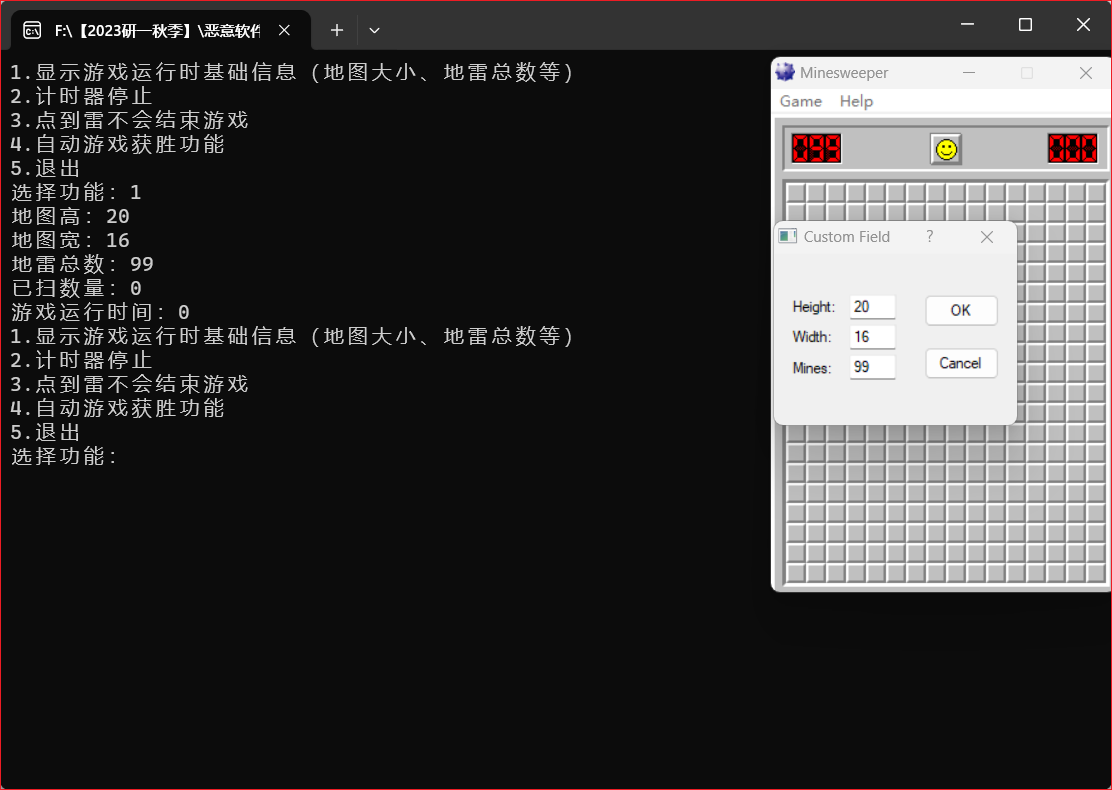Click the top-left cell of the minefield
Viewport: 1112px width, 790px height.
tap(795, 193)
